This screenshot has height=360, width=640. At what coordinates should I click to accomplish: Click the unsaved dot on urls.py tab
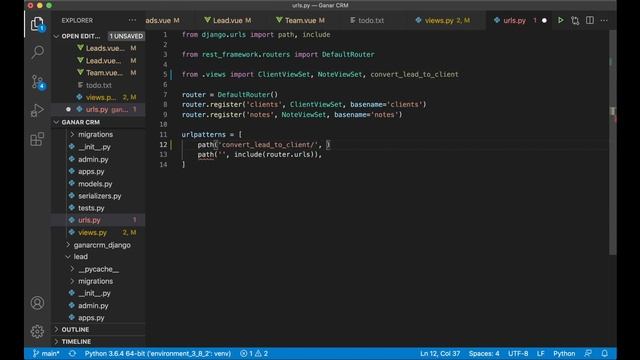(x=544, y=20)
